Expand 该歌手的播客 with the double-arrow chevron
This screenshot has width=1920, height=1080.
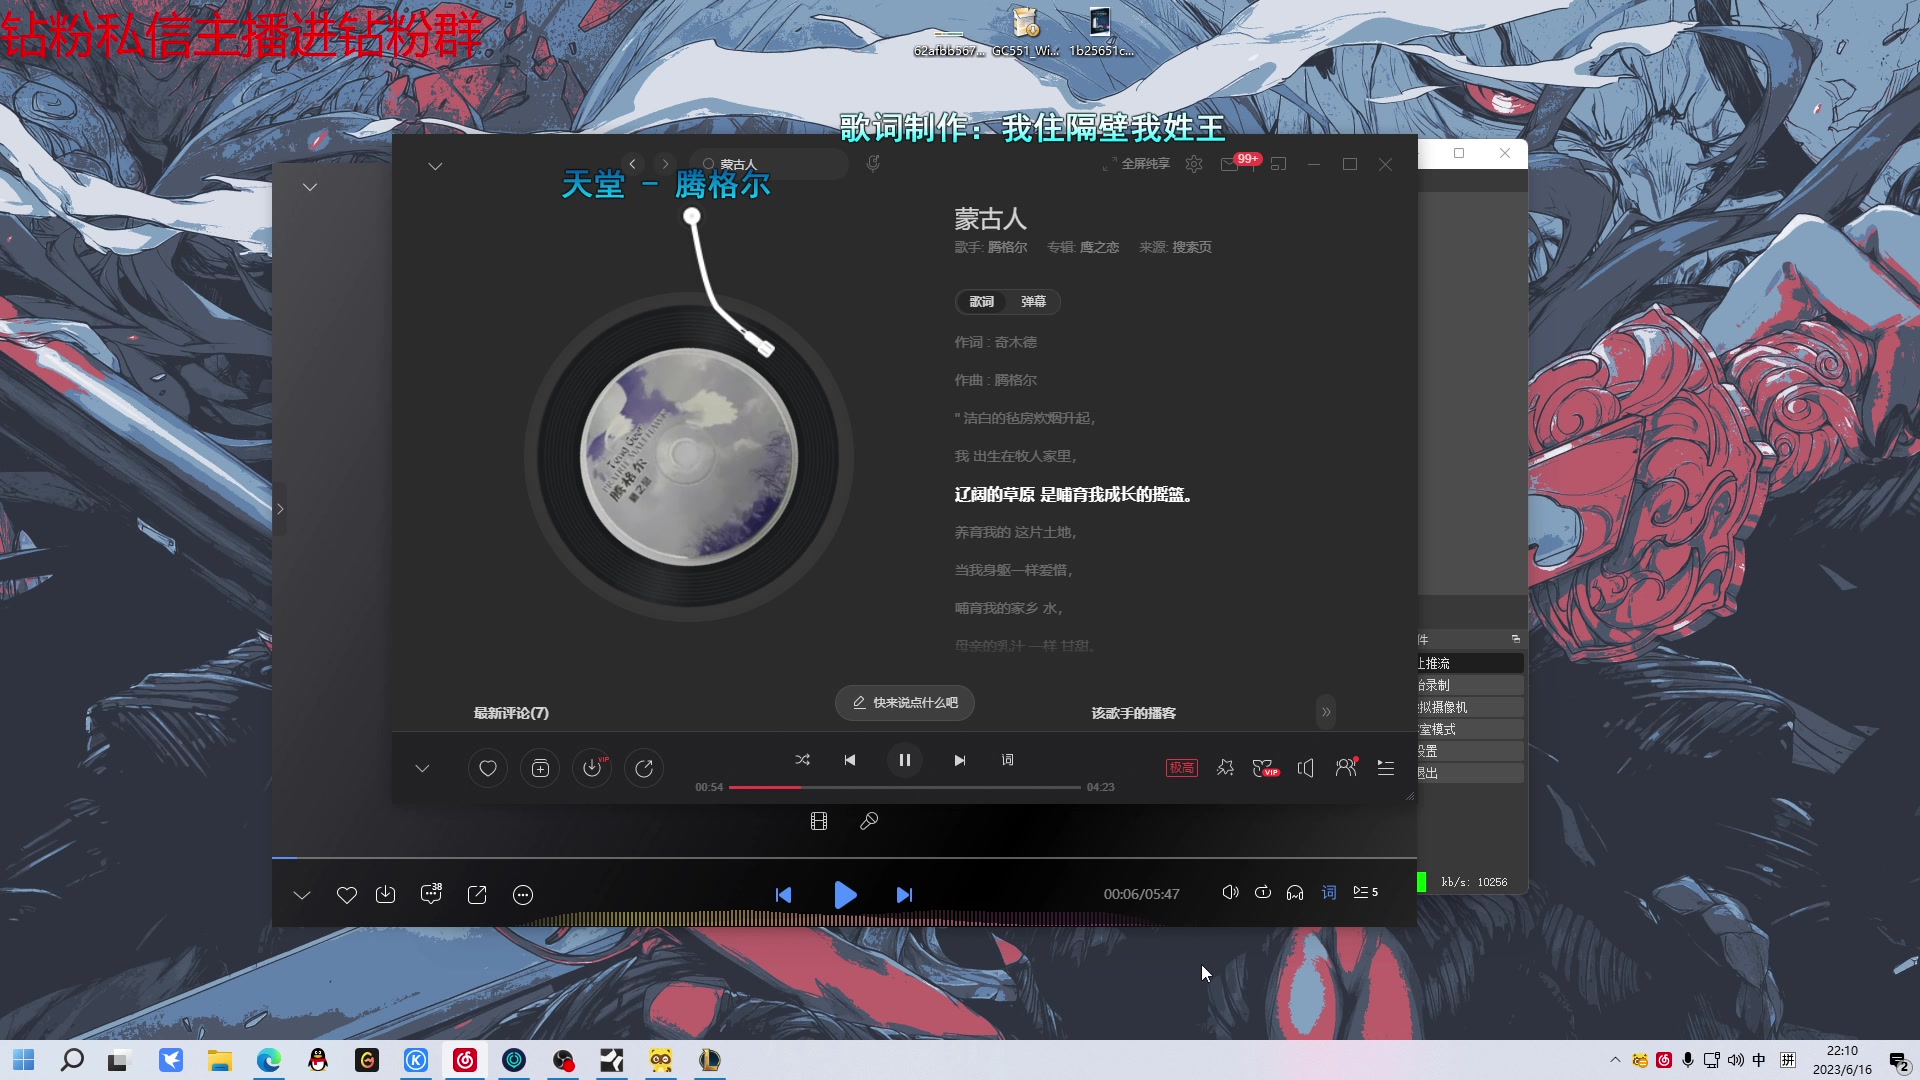[x=1326, y=712]
